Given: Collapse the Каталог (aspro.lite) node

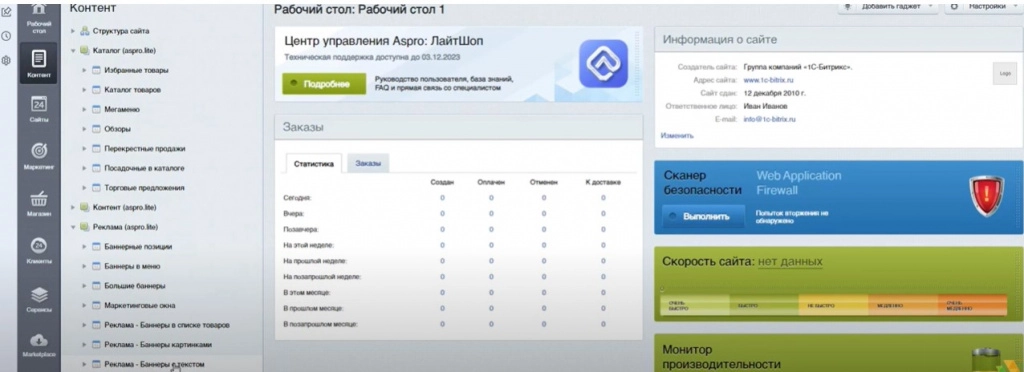Looking at the screenshot, I should click(x=73, y=50).
